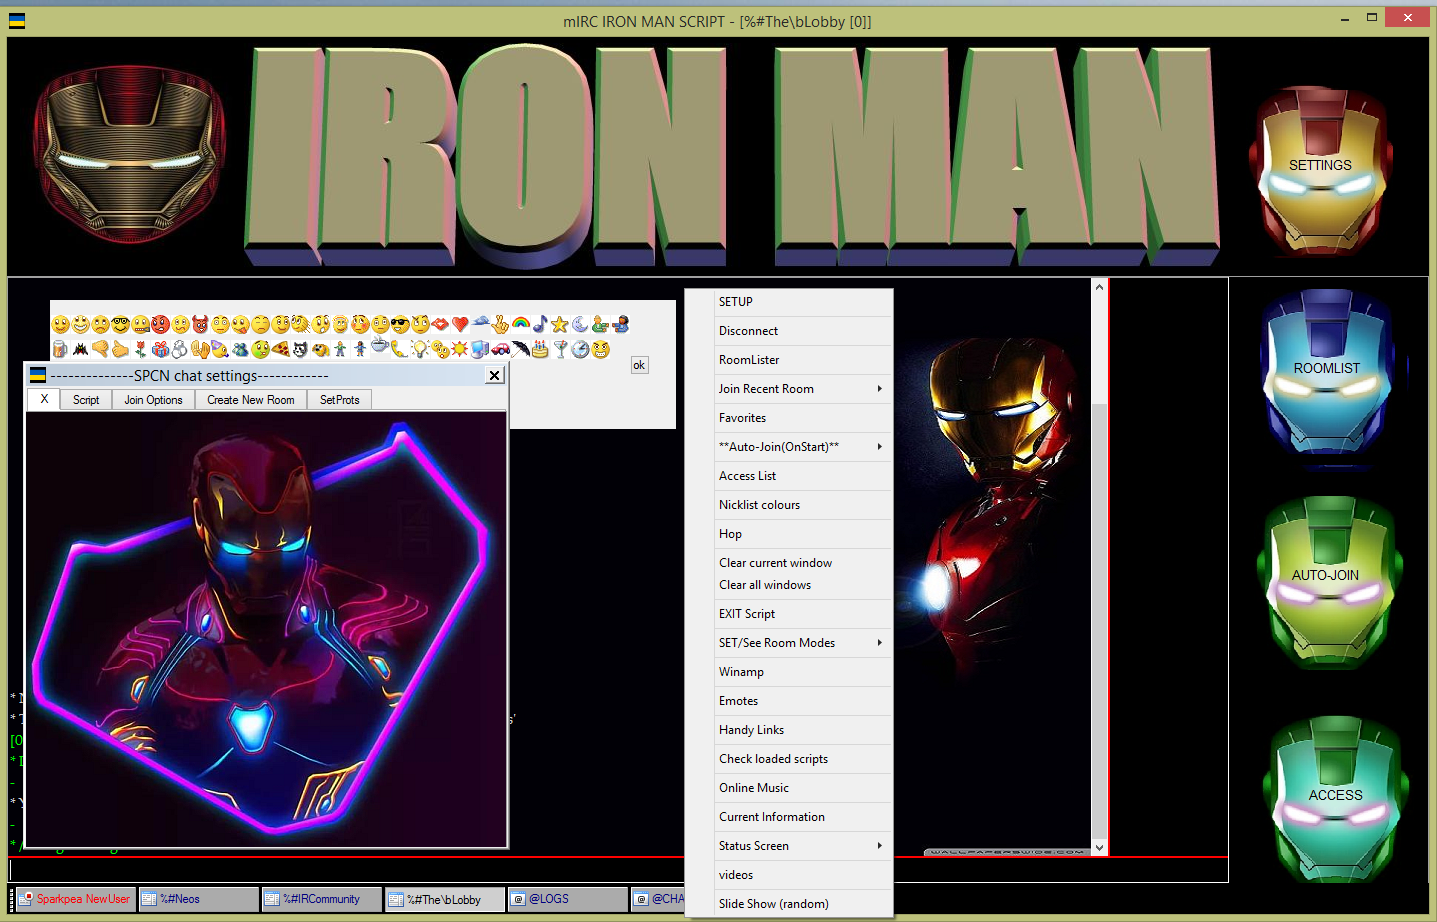Open Favorites from the menu

tap(789, 418)
